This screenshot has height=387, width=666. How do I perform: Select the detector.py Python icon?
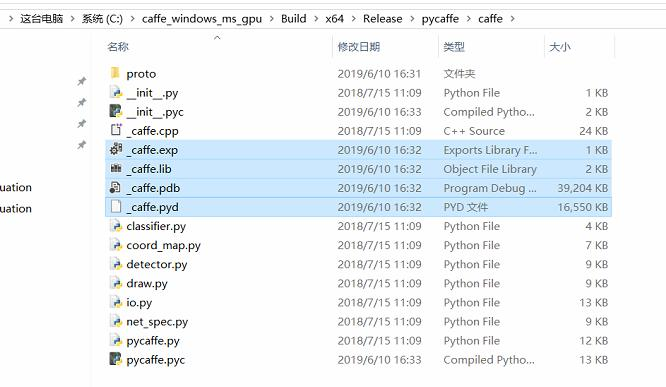(116, 264)
